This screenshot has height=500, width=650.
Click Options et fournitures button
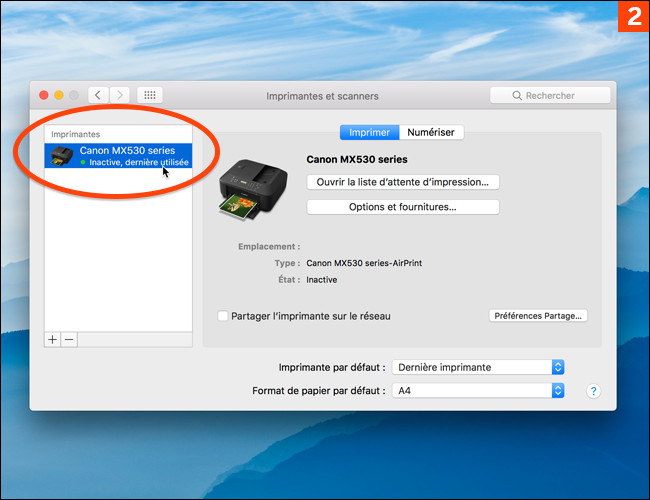pyautogui.click(x=402, y=207)
